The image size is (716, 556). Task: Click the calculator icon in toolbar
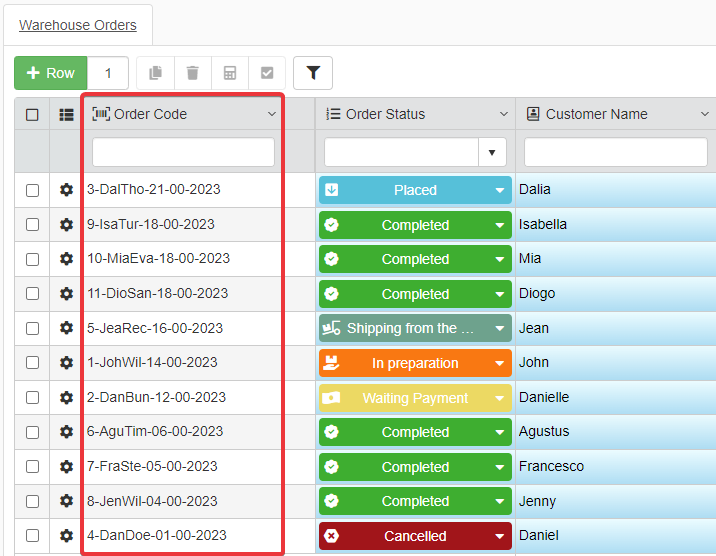[x=230, y=73]
